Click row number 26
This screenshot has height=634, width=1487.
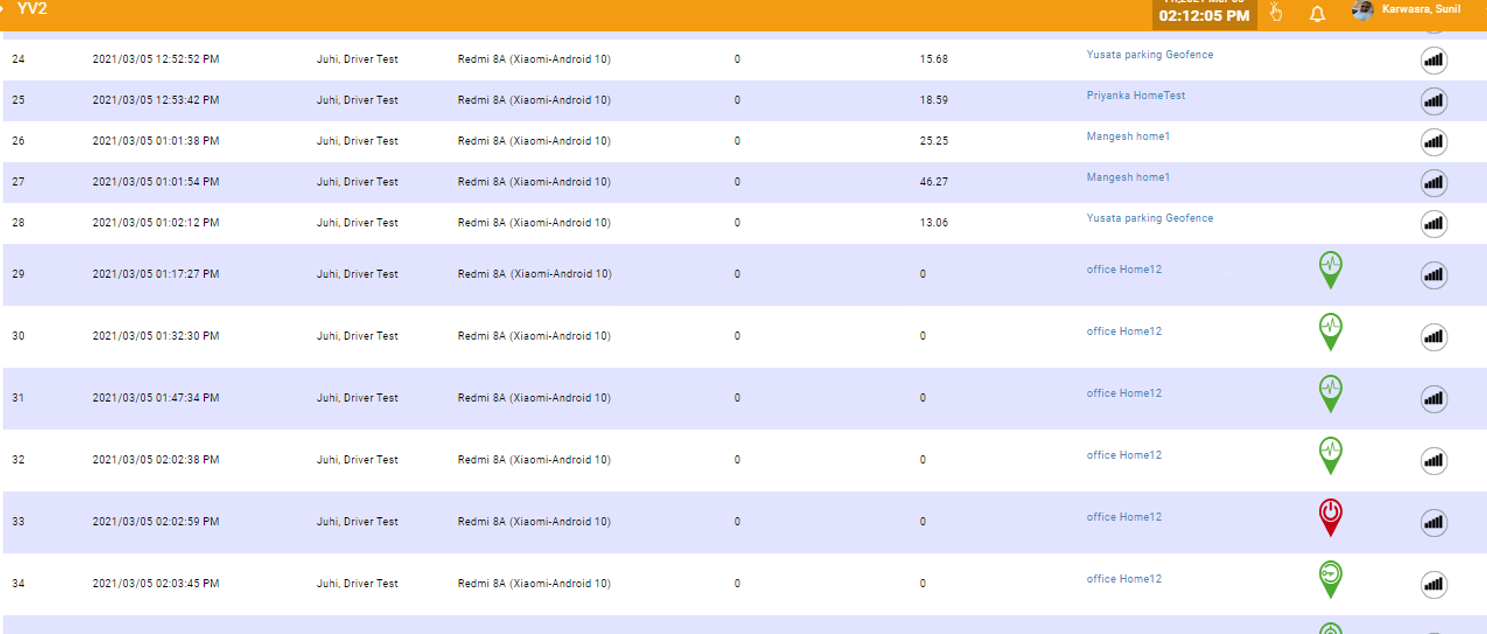point(18,142)
